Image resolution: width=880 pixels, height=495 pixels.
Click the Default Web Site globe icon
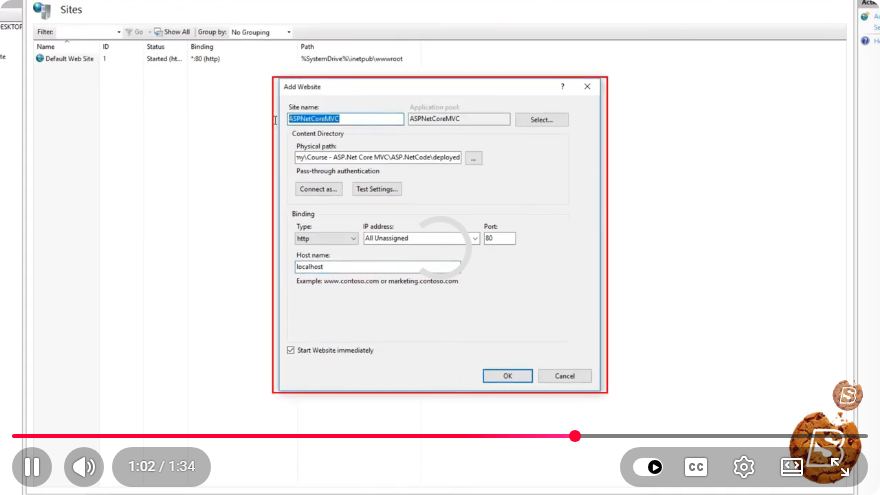(x=40, y=58)
